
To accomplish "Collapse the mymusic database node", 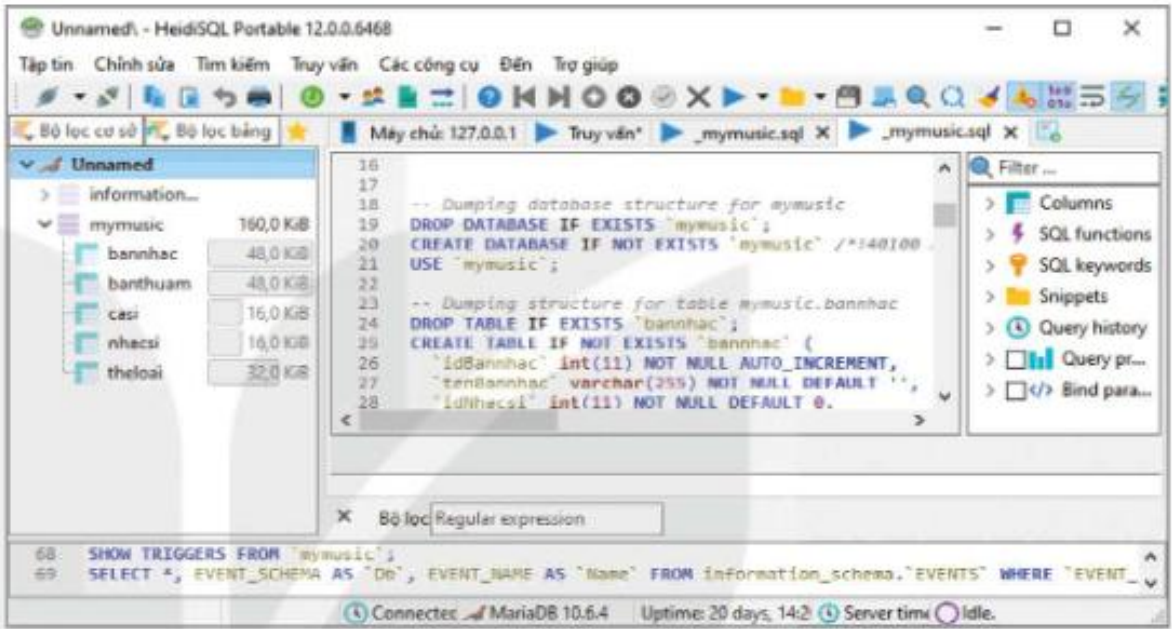I will click(x=45, y=224).
